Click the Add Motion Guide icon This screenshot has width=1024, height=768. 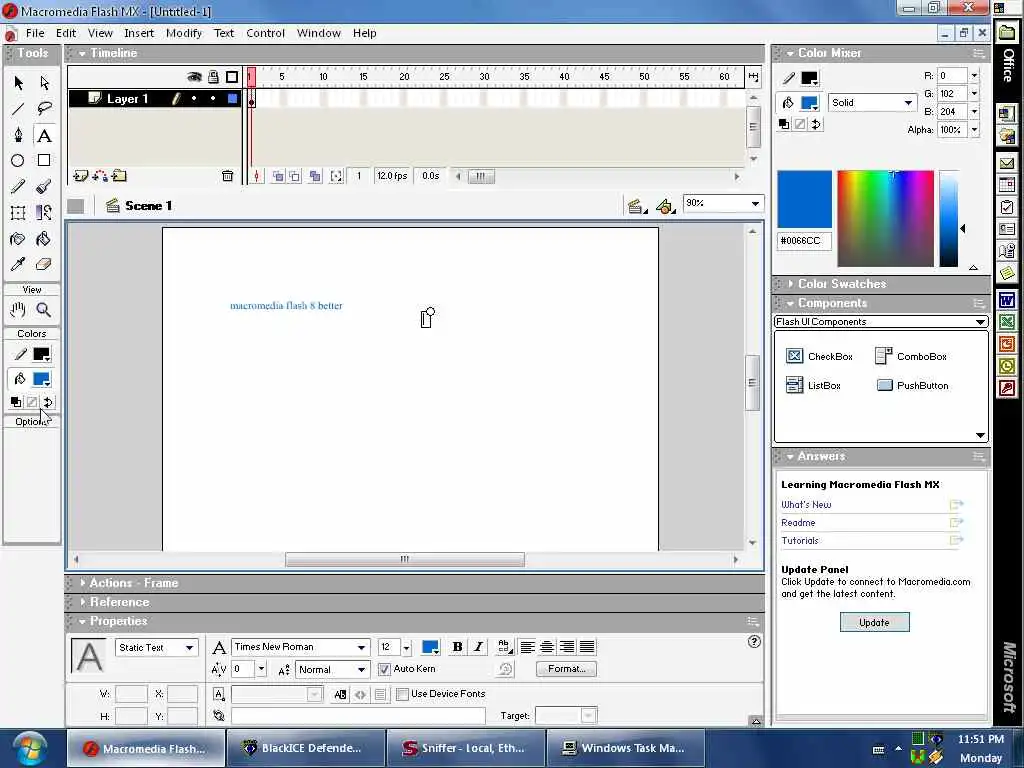(x=100, y=176)
